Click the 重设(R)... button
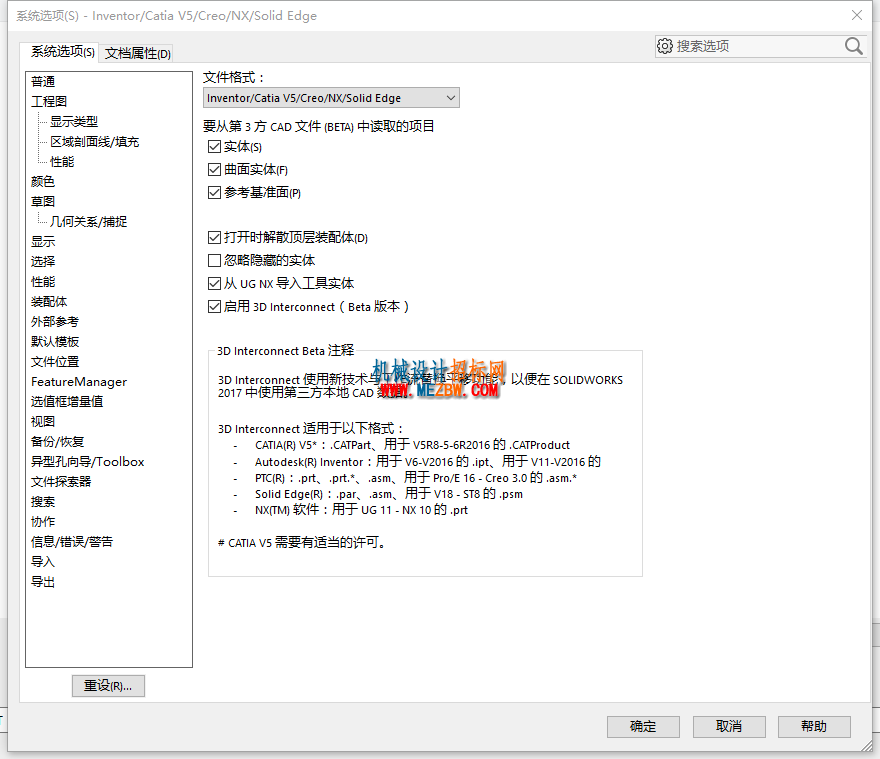 tap(108, 686)
